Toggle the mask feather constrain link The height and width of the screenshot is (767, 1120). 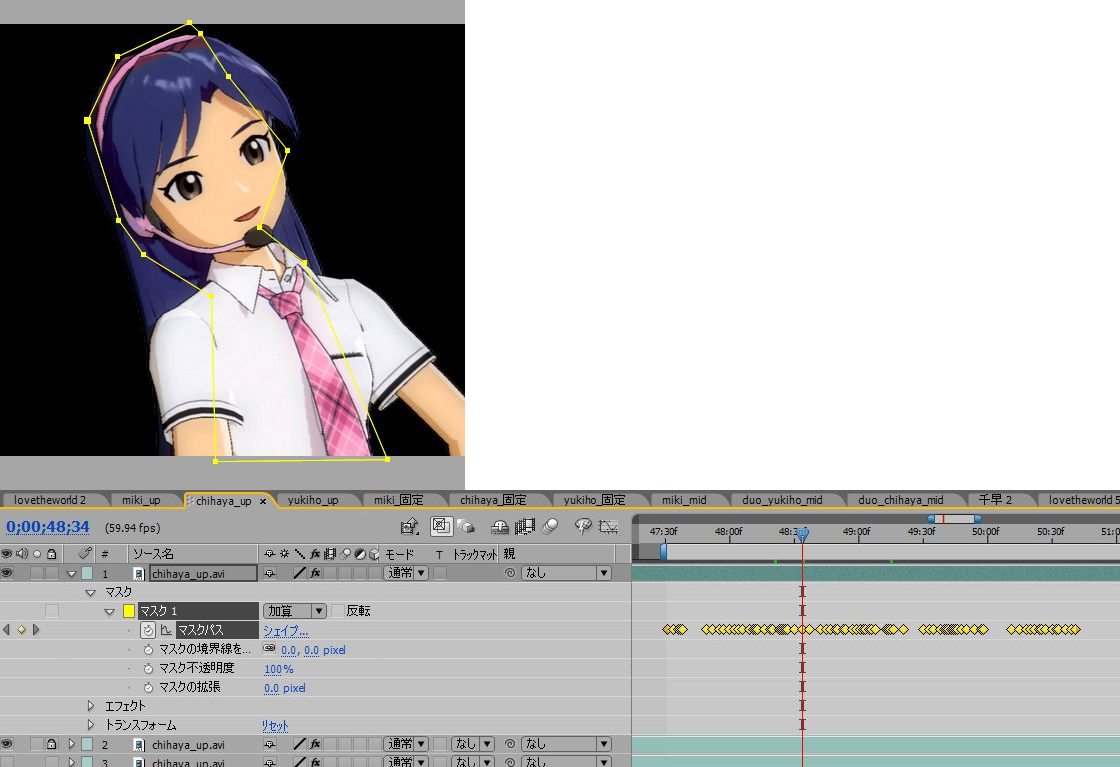(269, 648)
